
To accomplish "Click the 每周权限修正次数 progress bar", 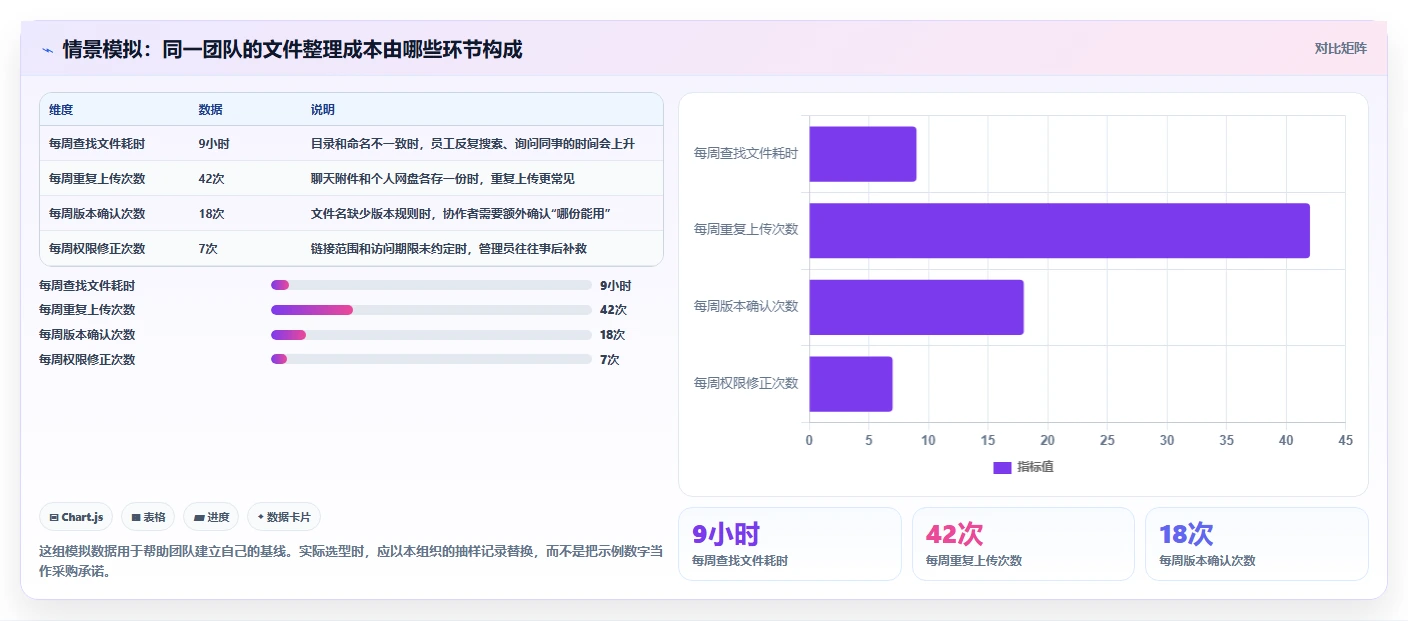I will [x=431, y=360].
